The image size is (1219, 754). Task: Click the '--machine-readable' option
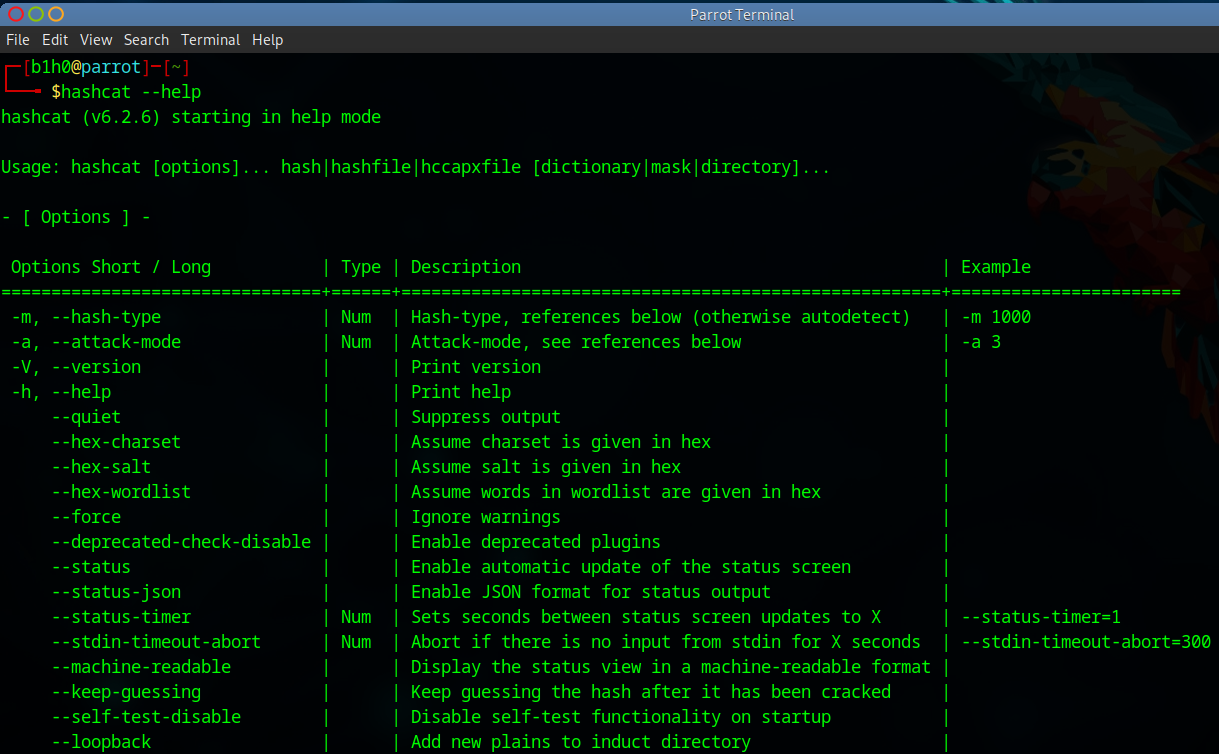(141, 667)
